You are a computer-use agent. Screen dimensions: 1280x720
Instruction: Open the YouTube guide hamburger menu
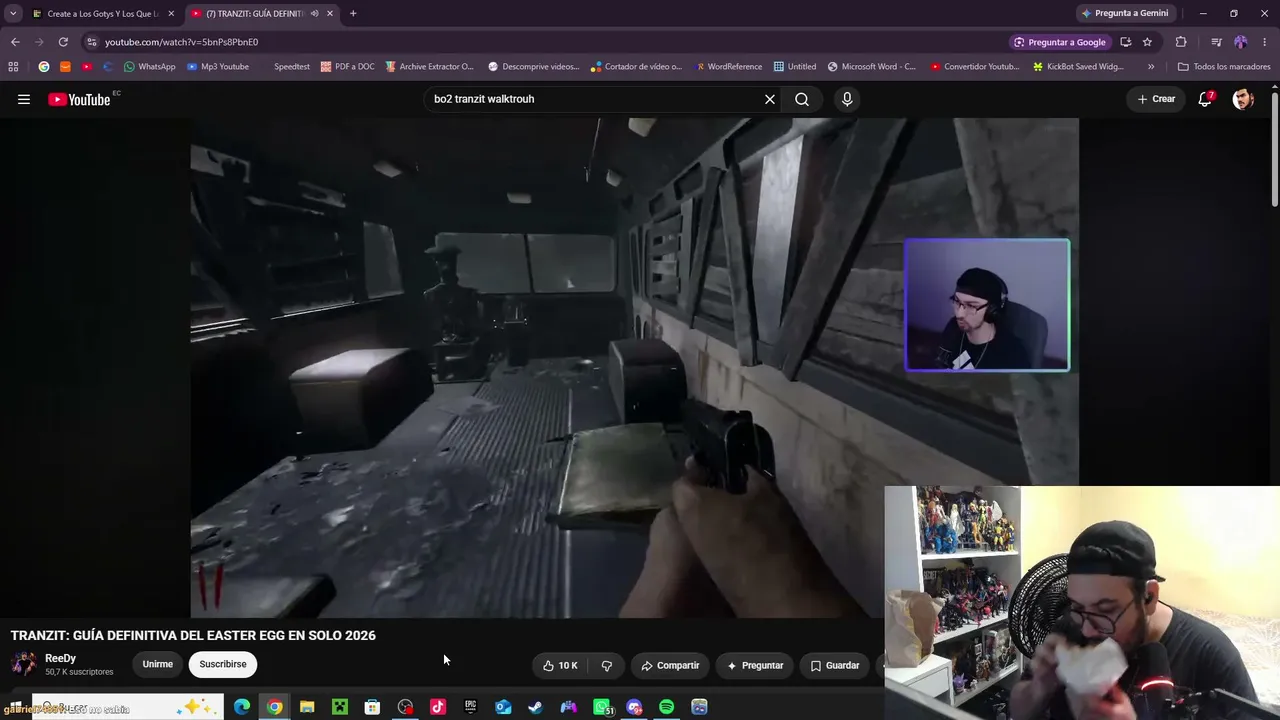click(x=24, y=99)
